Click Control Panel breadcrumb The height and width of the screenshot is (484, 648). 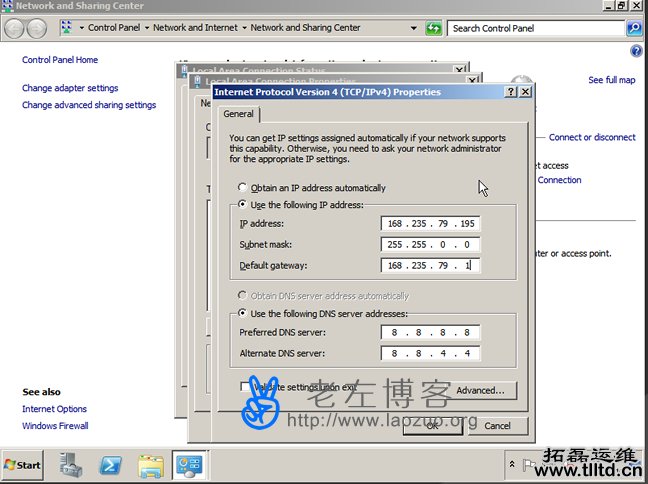pyautogui.click(x=114, y=28)
